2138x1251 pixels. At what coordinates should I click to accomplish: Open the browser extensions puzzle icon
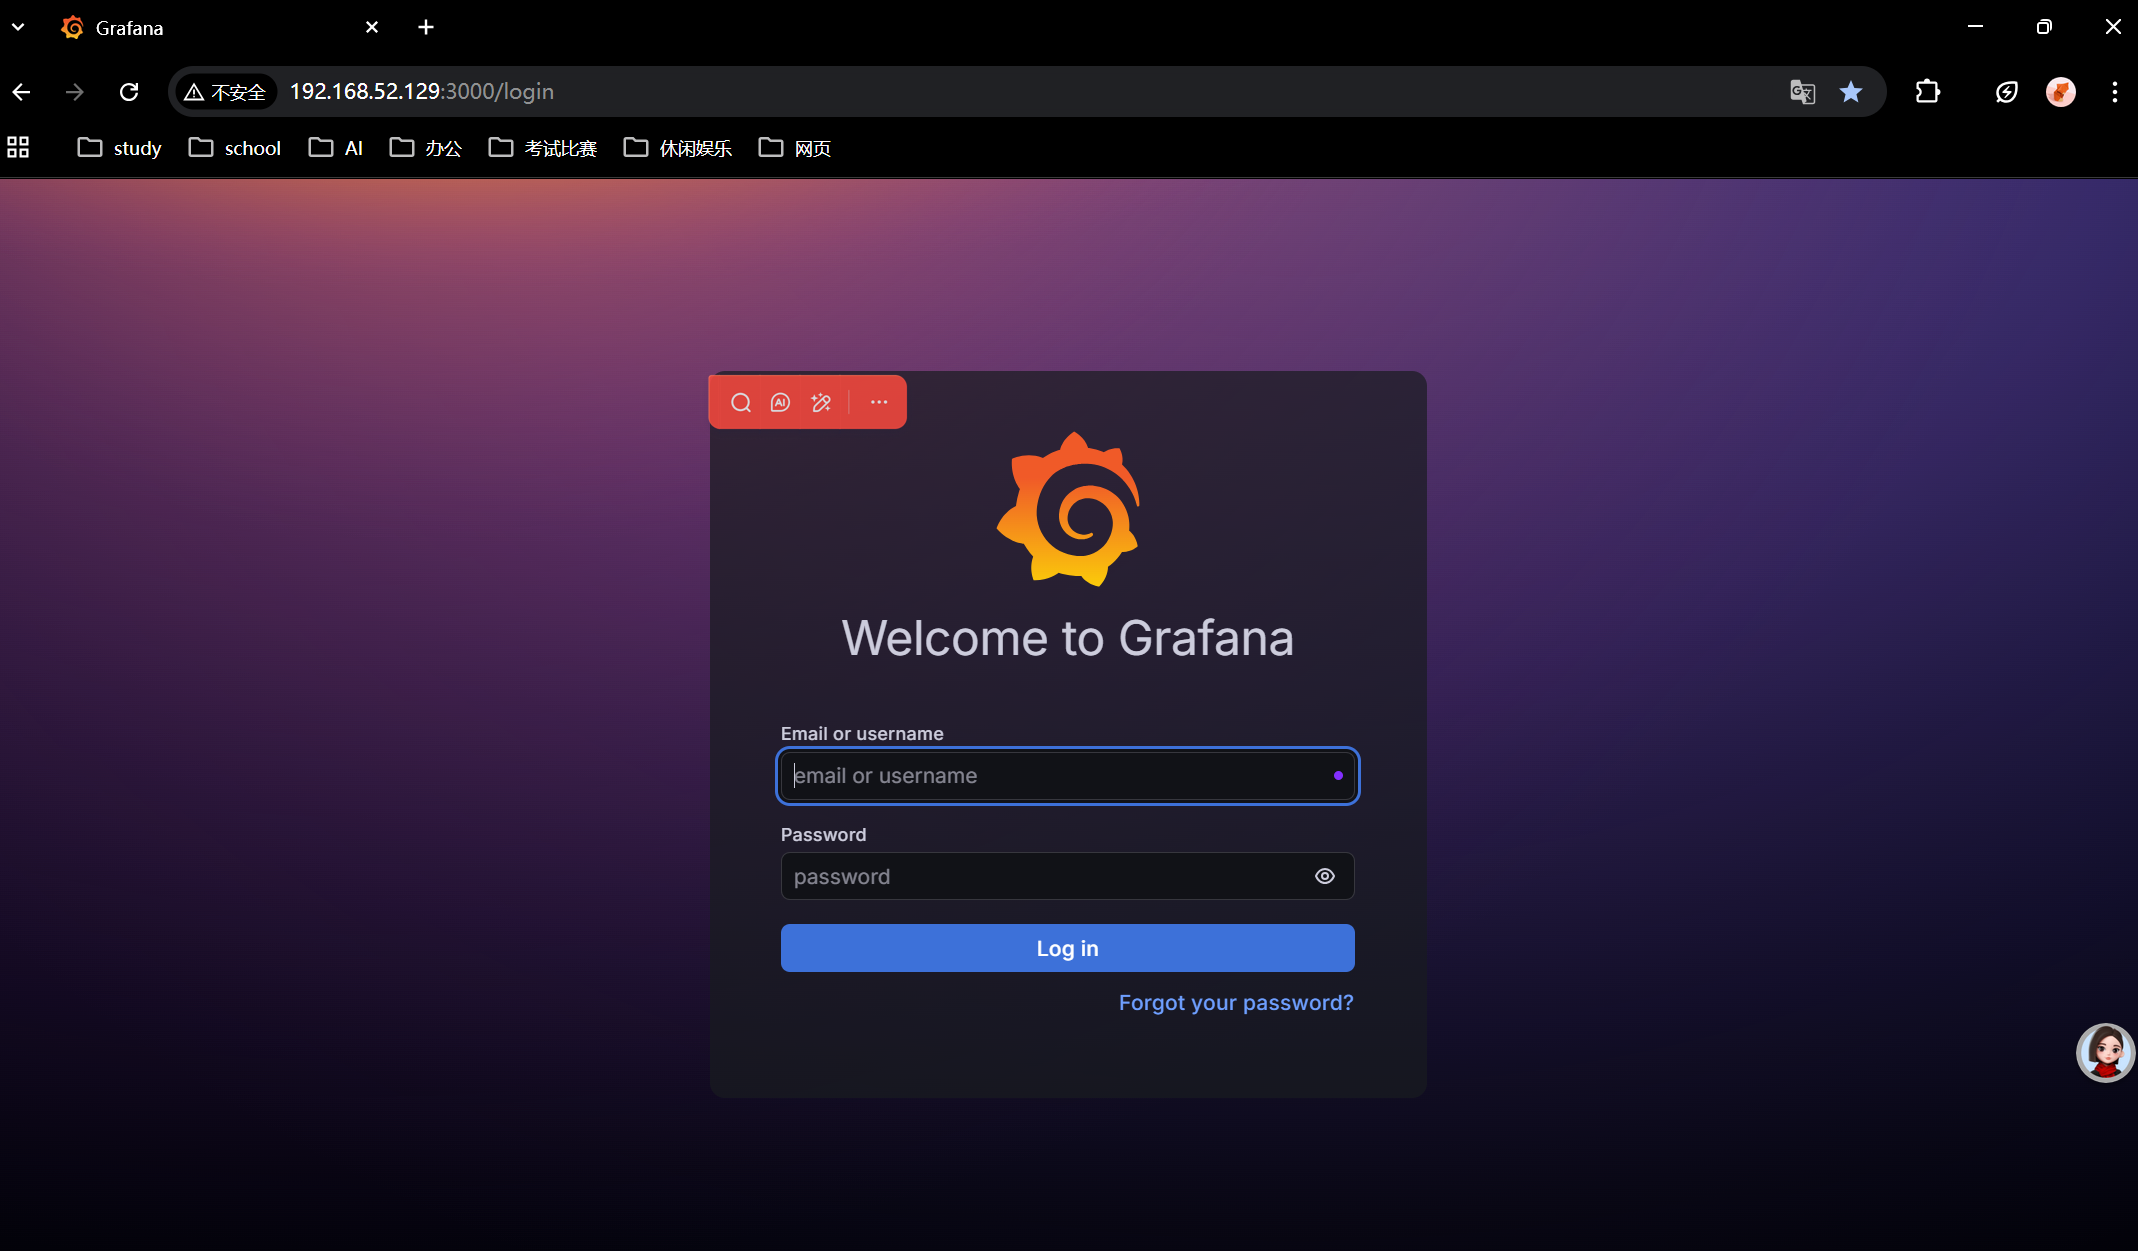[x=1927, y=92]
